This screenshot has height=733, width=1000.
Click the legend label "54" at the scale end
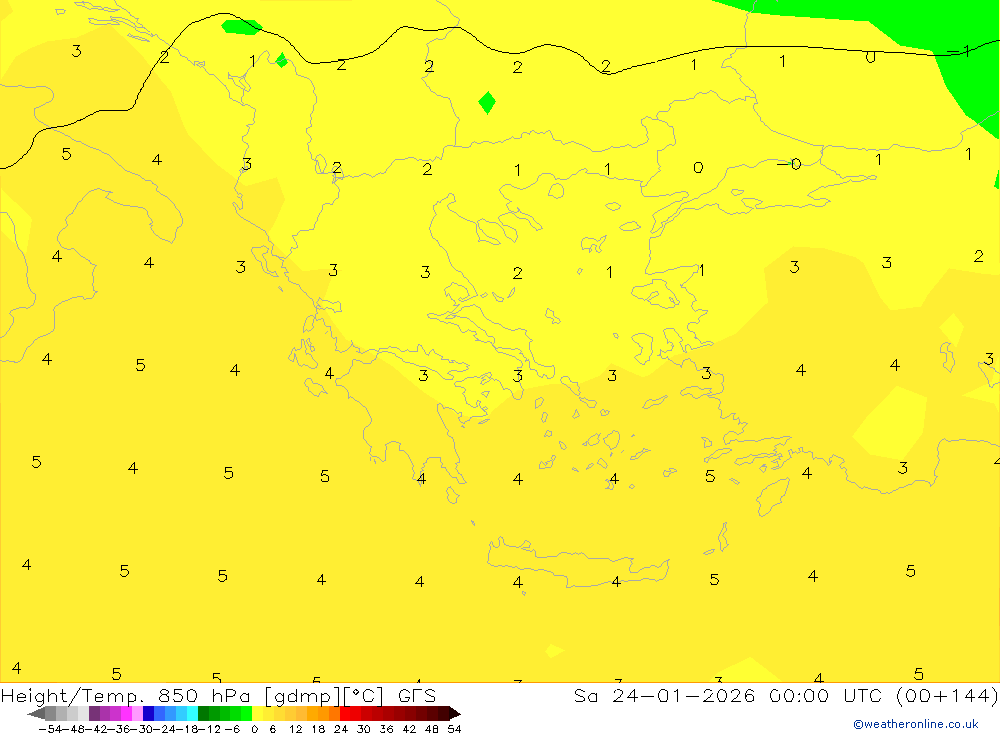coord(454,729)
